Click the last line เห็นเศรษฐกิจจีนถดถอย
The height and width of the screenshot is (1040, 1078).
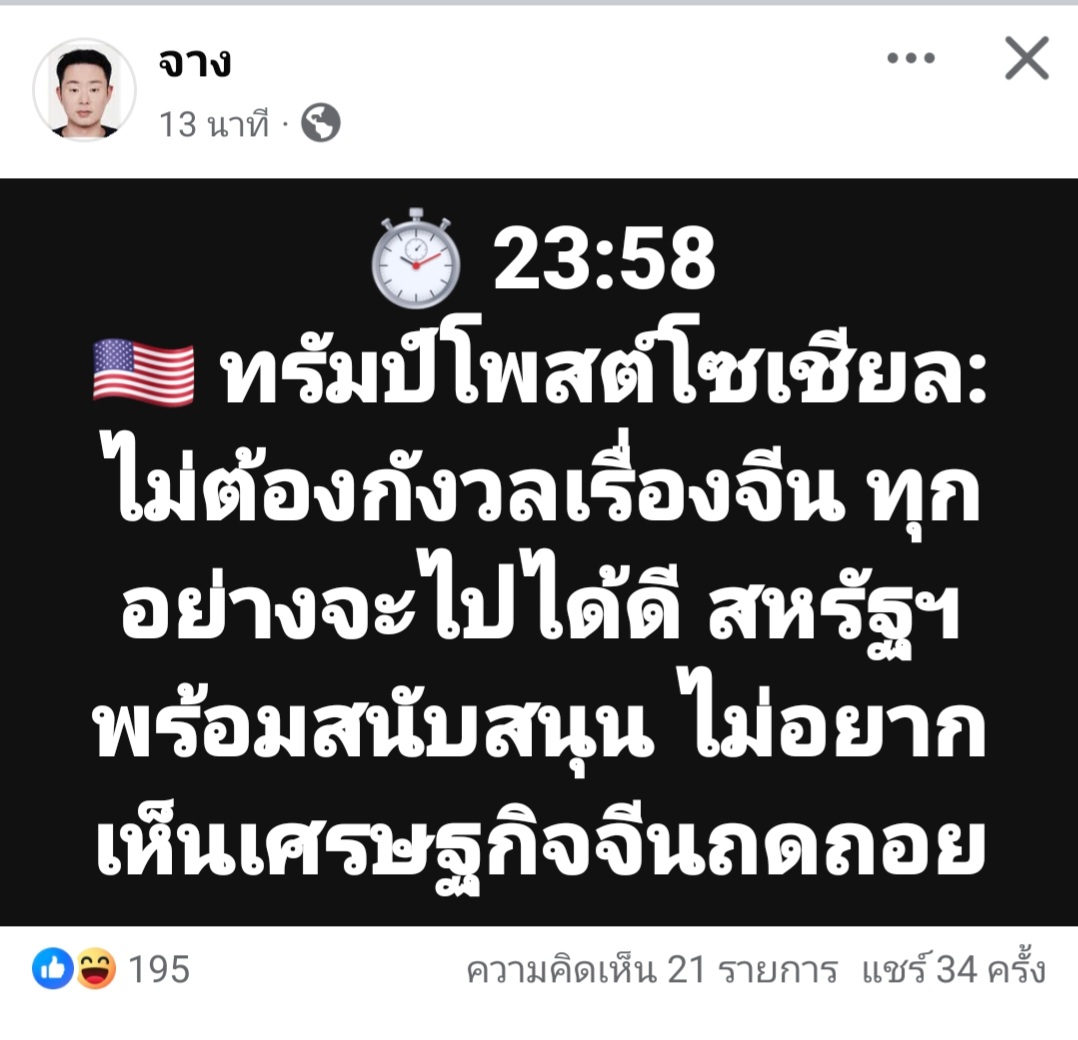click(x=540, y=845)
